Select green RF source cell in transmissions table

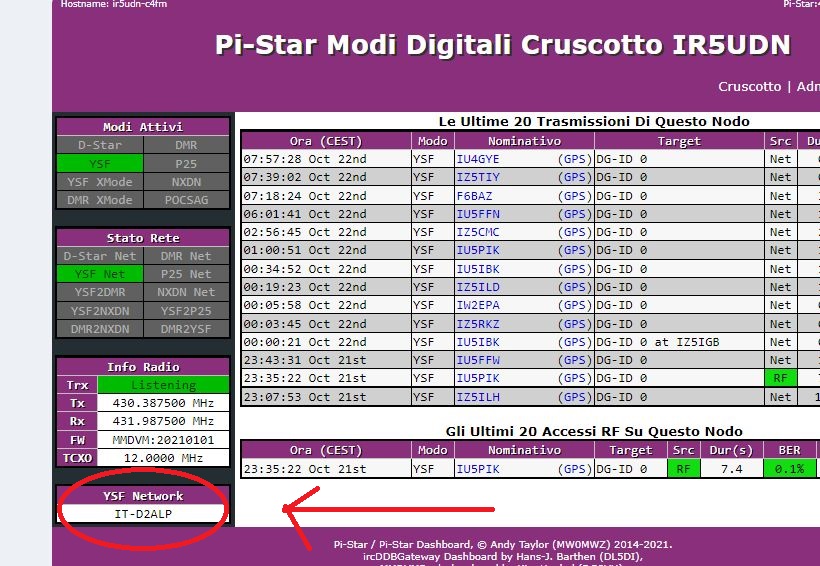pyautogui.click(x=780, y=378)
